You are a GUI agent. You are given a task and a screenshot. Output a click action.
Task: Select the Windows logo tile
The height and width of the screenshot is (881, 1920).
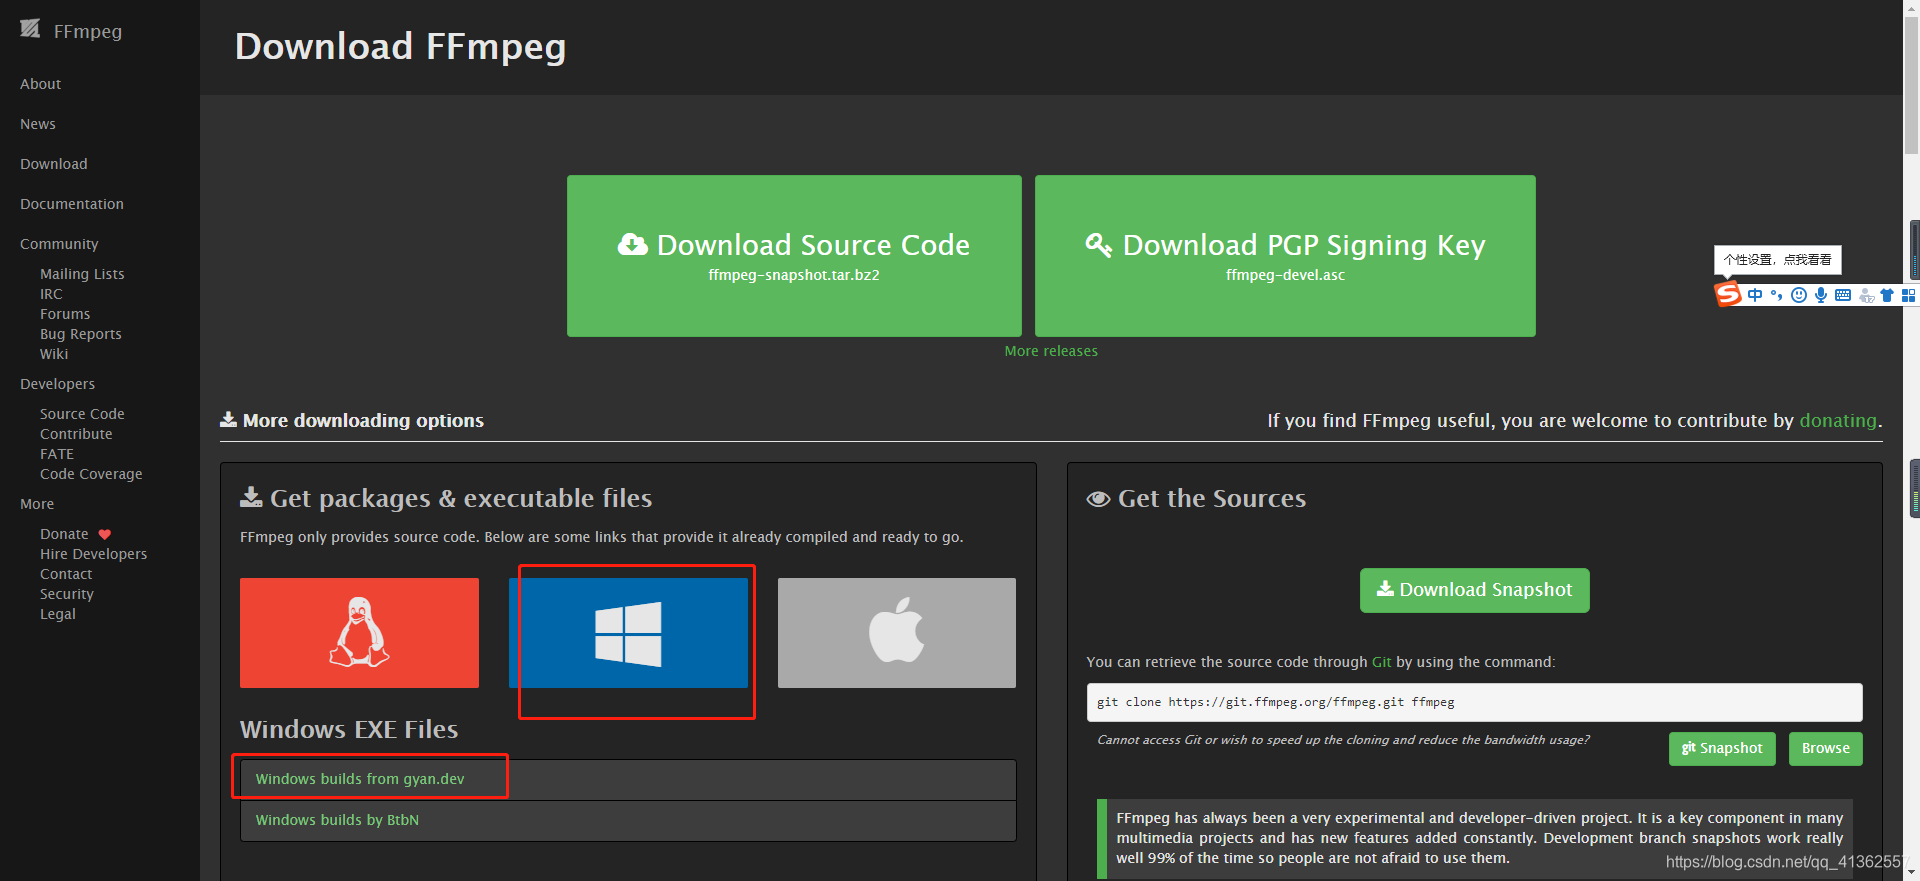(x=628, y=632)
